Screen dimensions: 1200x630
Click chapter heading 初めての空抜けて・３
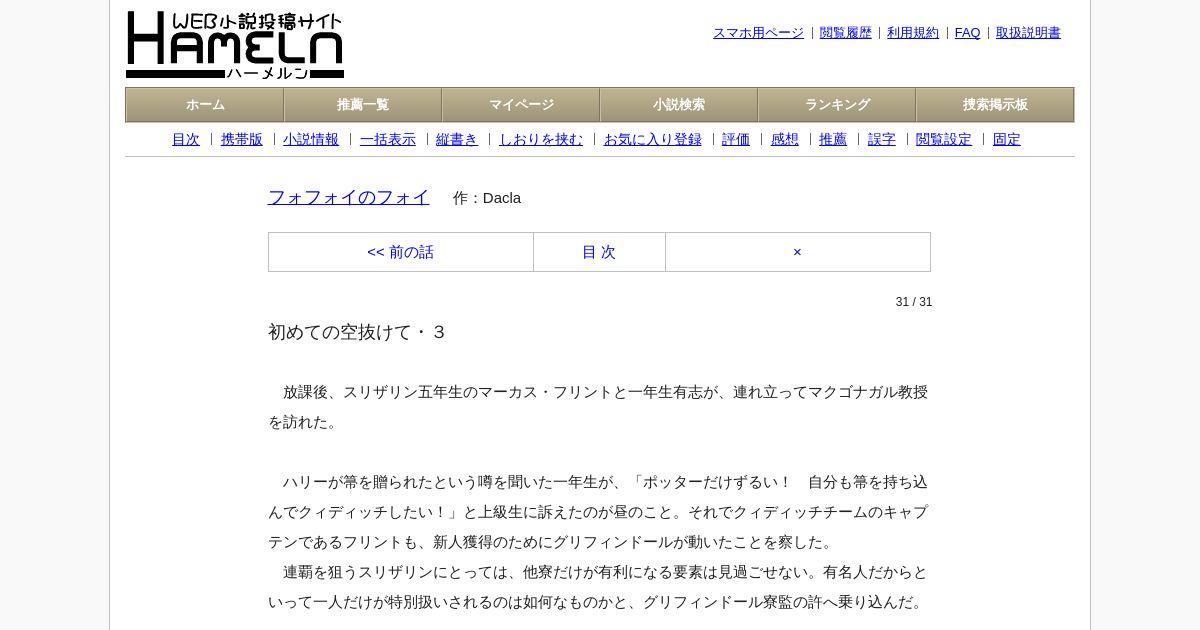tap(357, 332)
